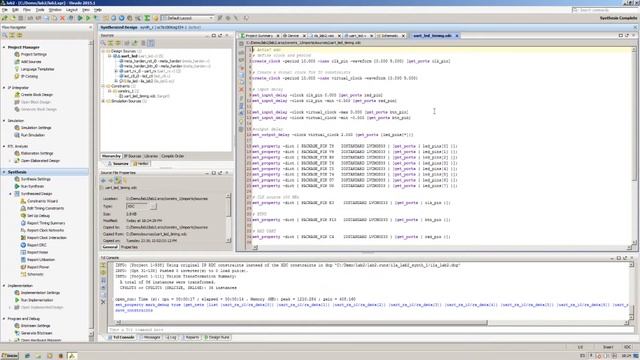Open Project Settings in Flow Navigator
Image resolution: width=640 pixels, height=360 pixels.
[x=33, y=54]
